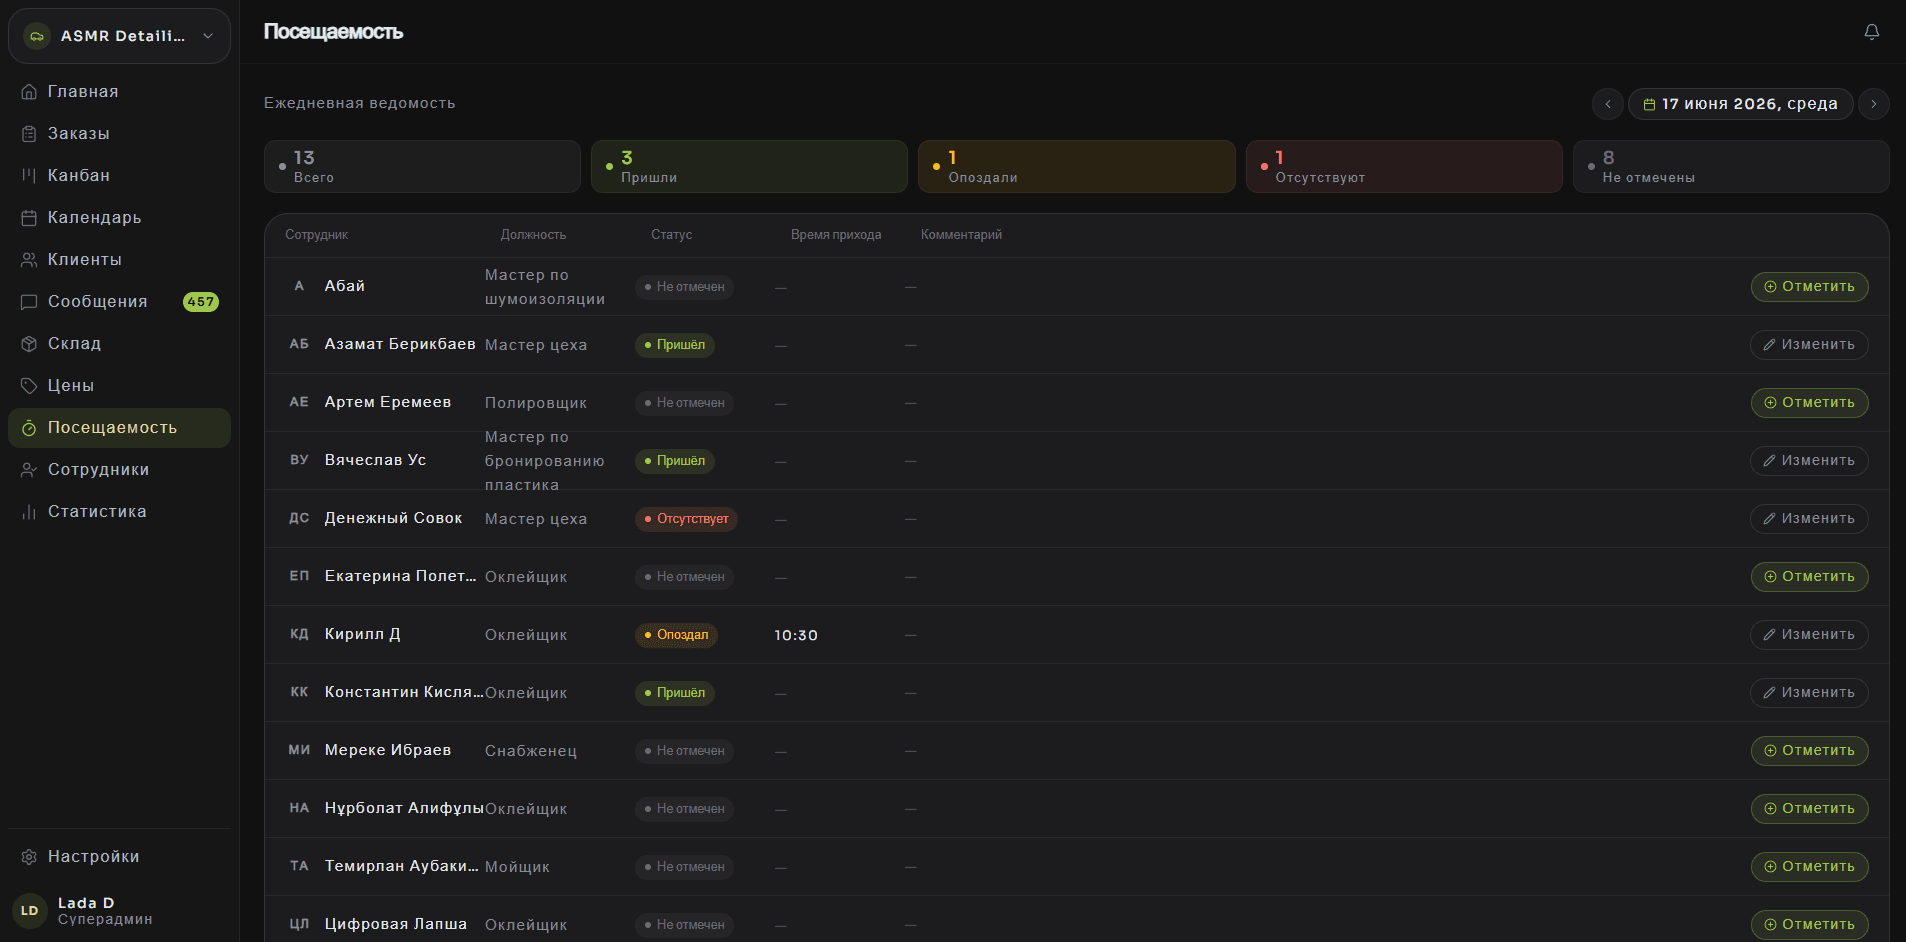Open date picker showing 17 июня 2026

coord(1740,104)
